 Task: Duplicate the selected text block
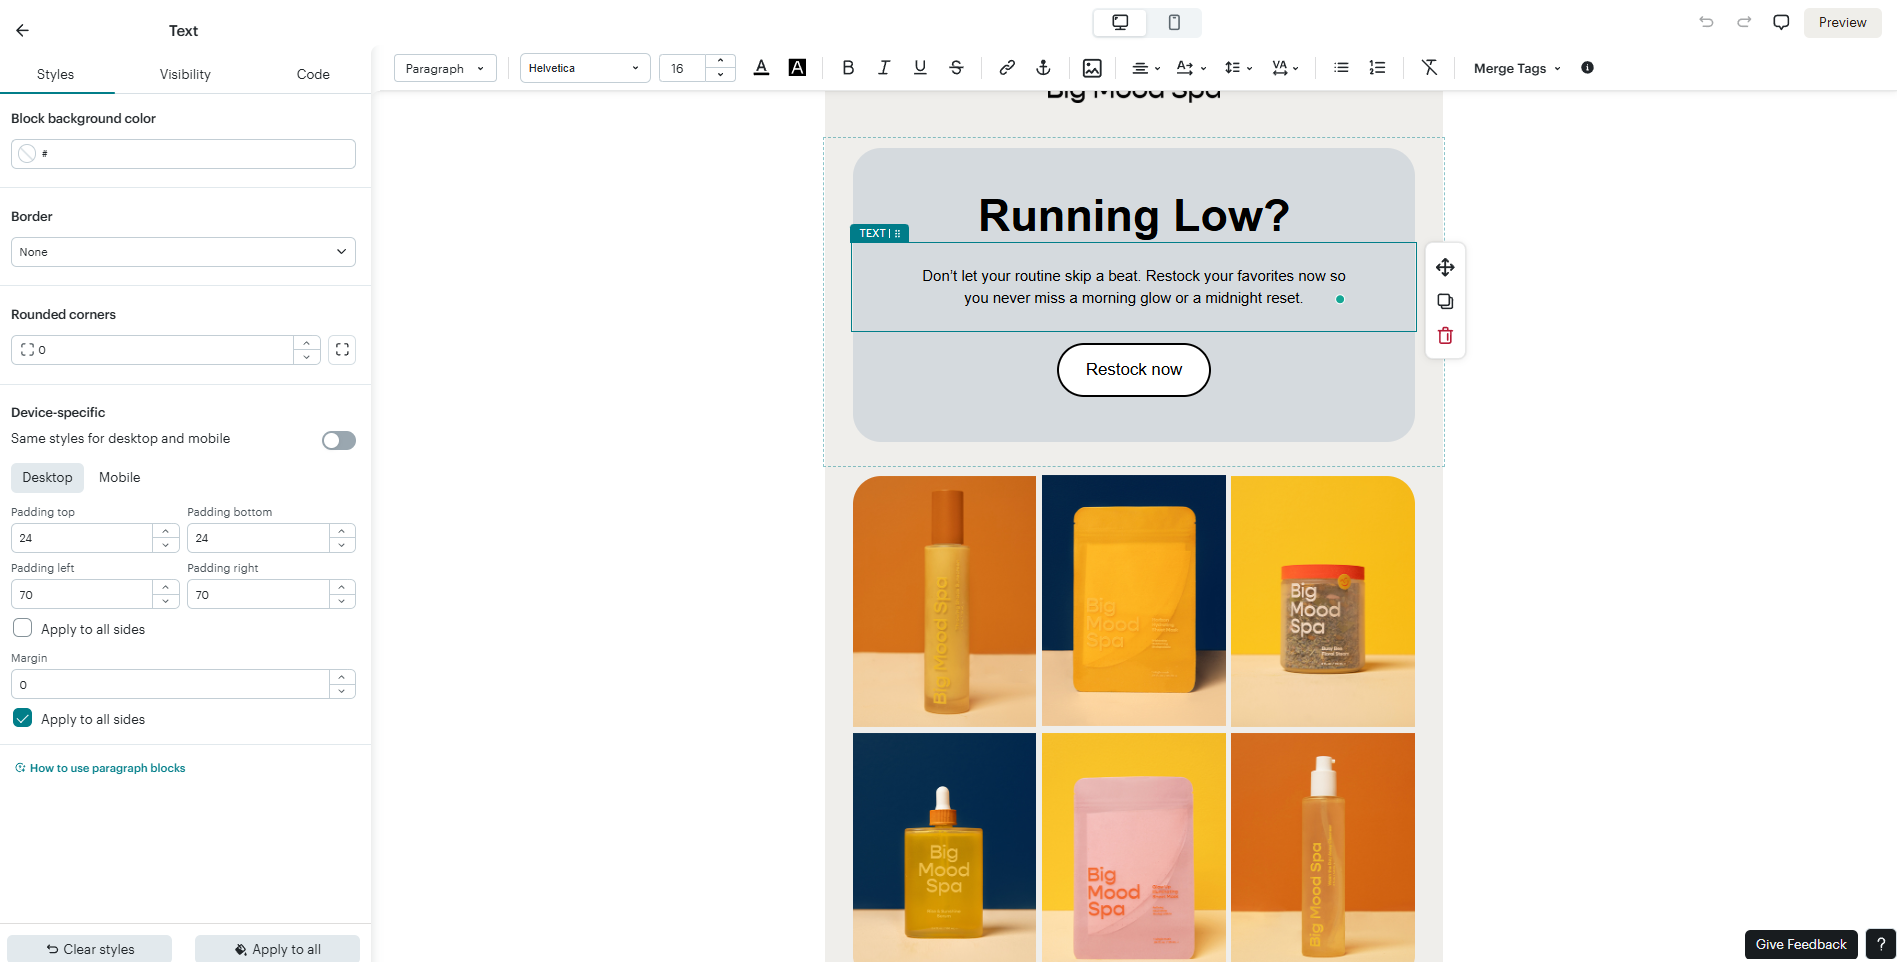point(1445,301)
